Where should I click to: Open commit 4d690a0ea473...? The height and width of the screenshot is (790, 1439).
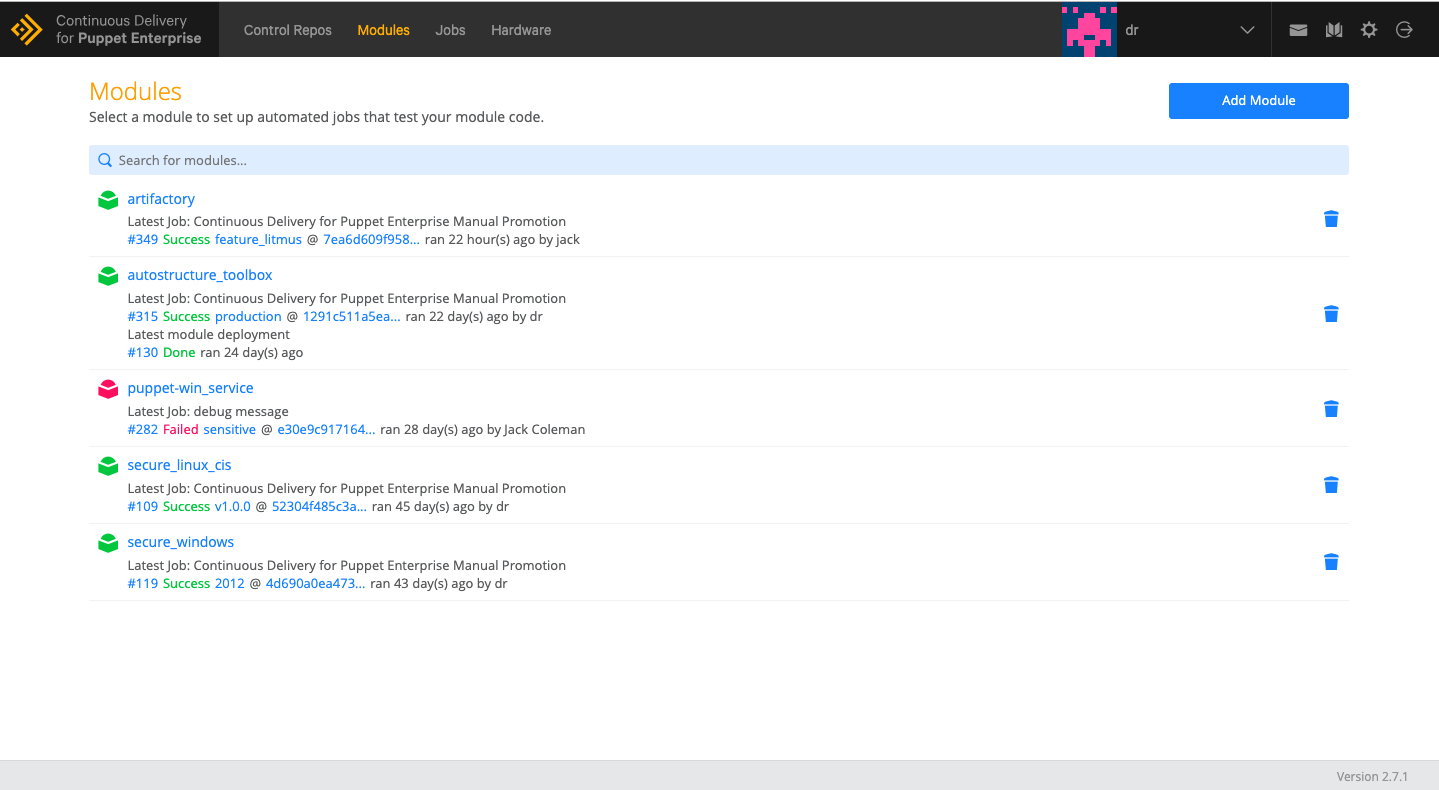click(x=315, y=584)
